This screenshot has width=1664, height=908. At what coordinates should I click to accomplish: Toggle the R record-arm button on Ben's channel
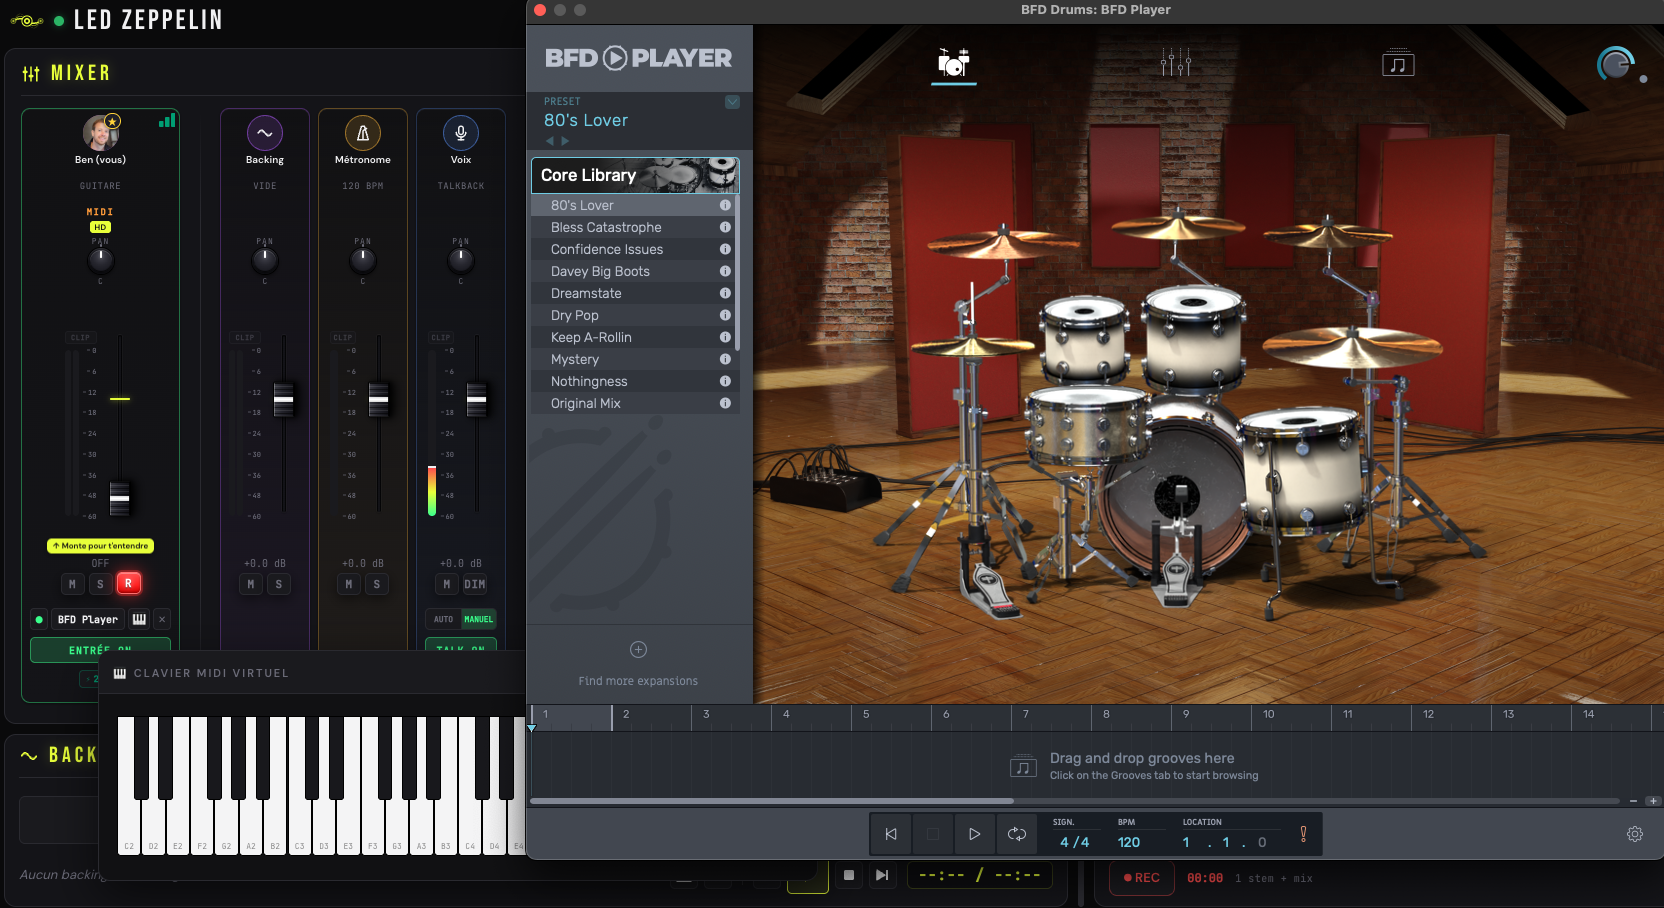click(128, 583)
